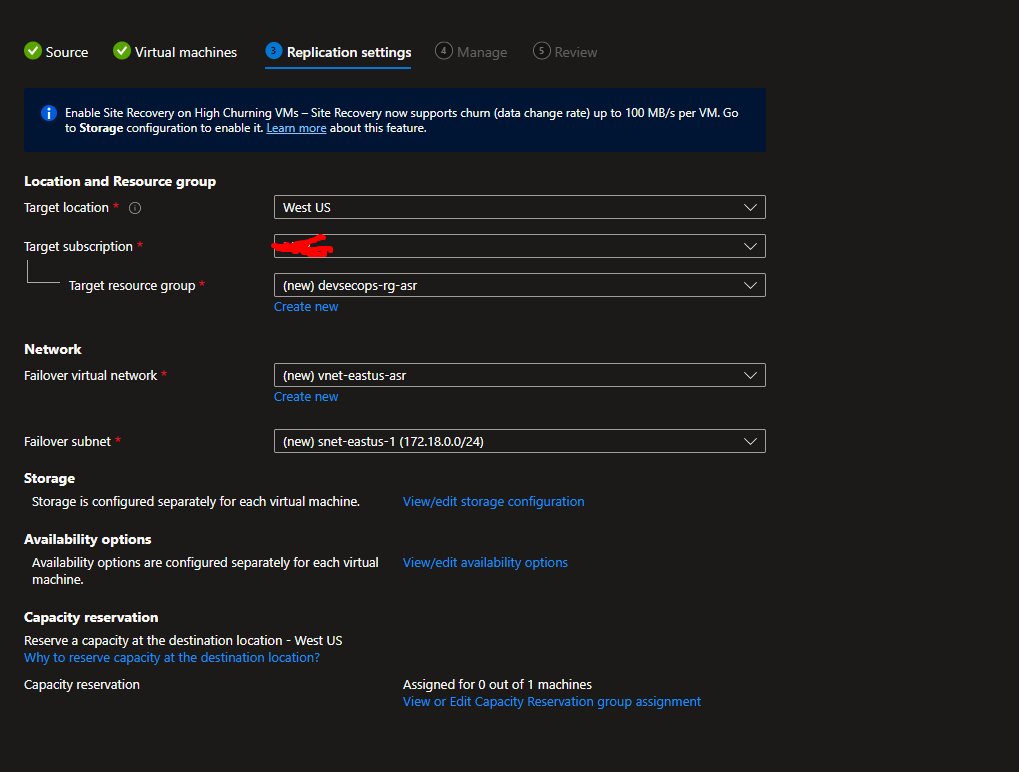Viewport: 1019px width, 772px height.
Task: Click the blue info icon in banner
Action: pos(49,113)
